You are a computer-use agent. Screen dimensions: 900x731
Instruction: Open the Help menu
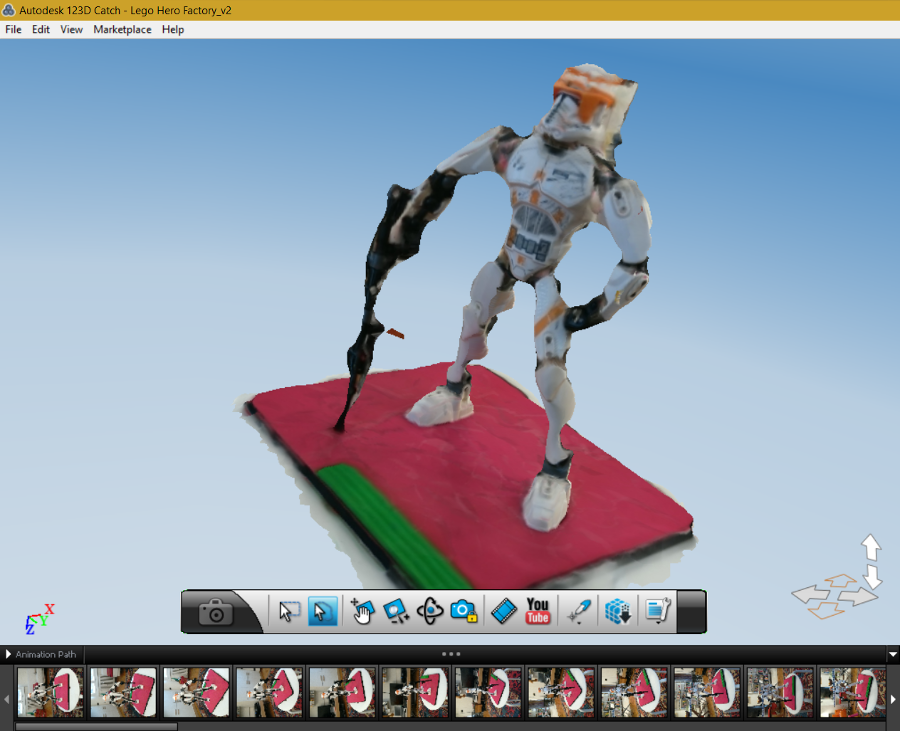click(x=173, y=29)
